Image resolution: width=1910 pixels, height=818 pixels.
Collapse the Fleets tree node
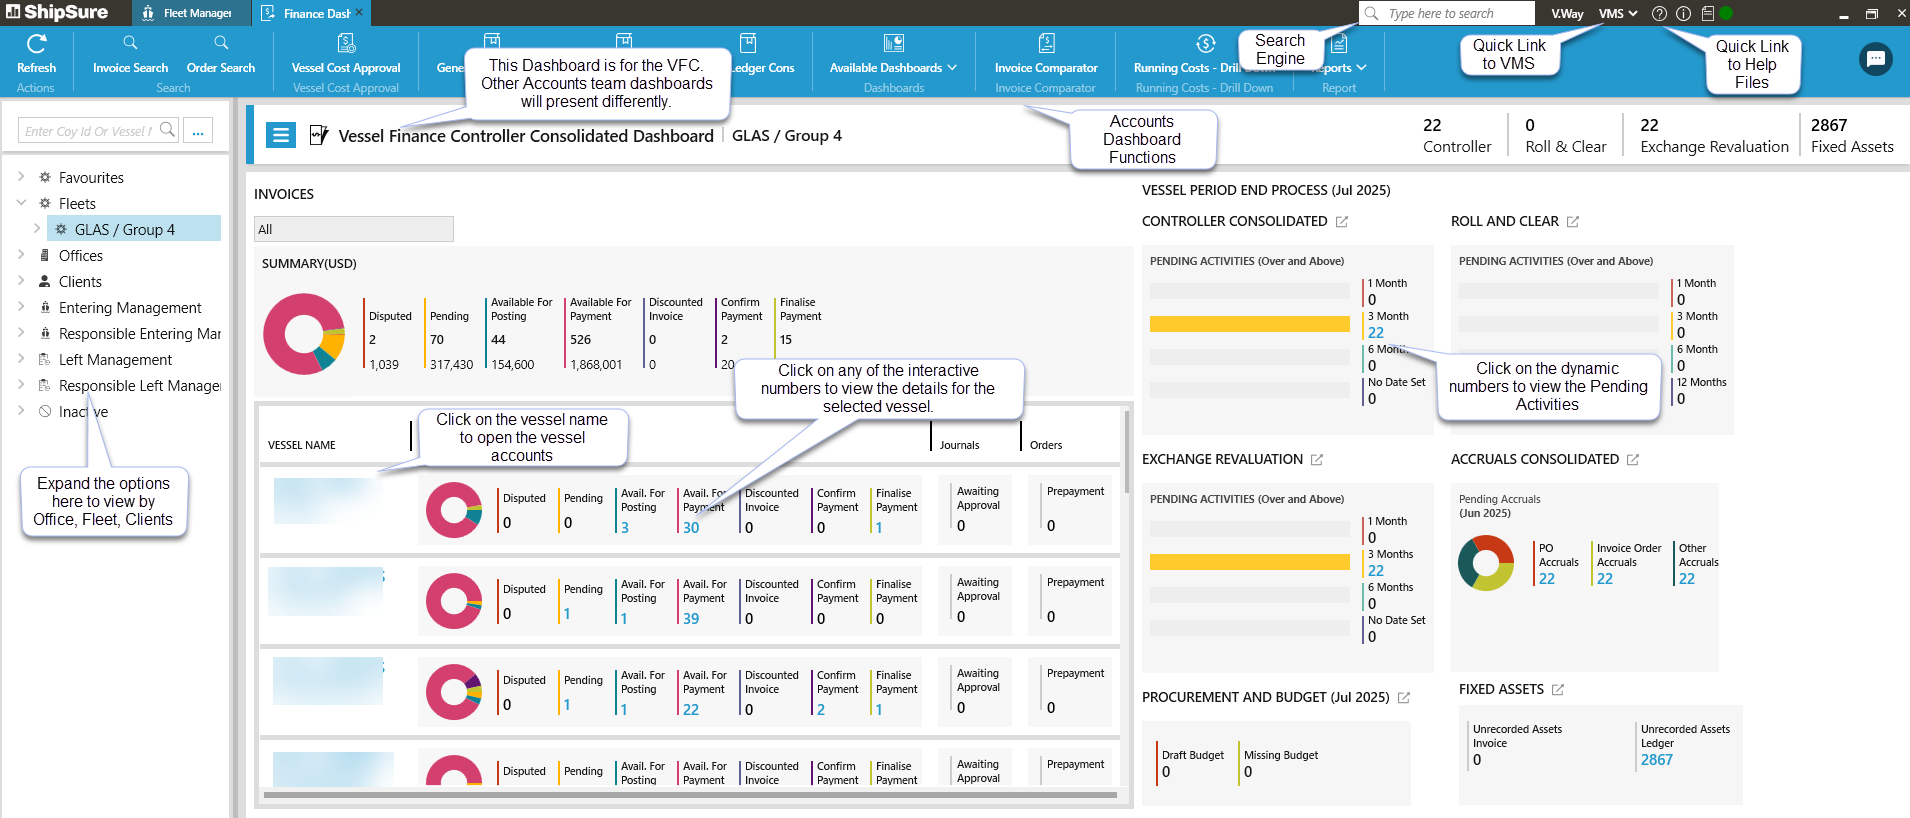(21, 203)
